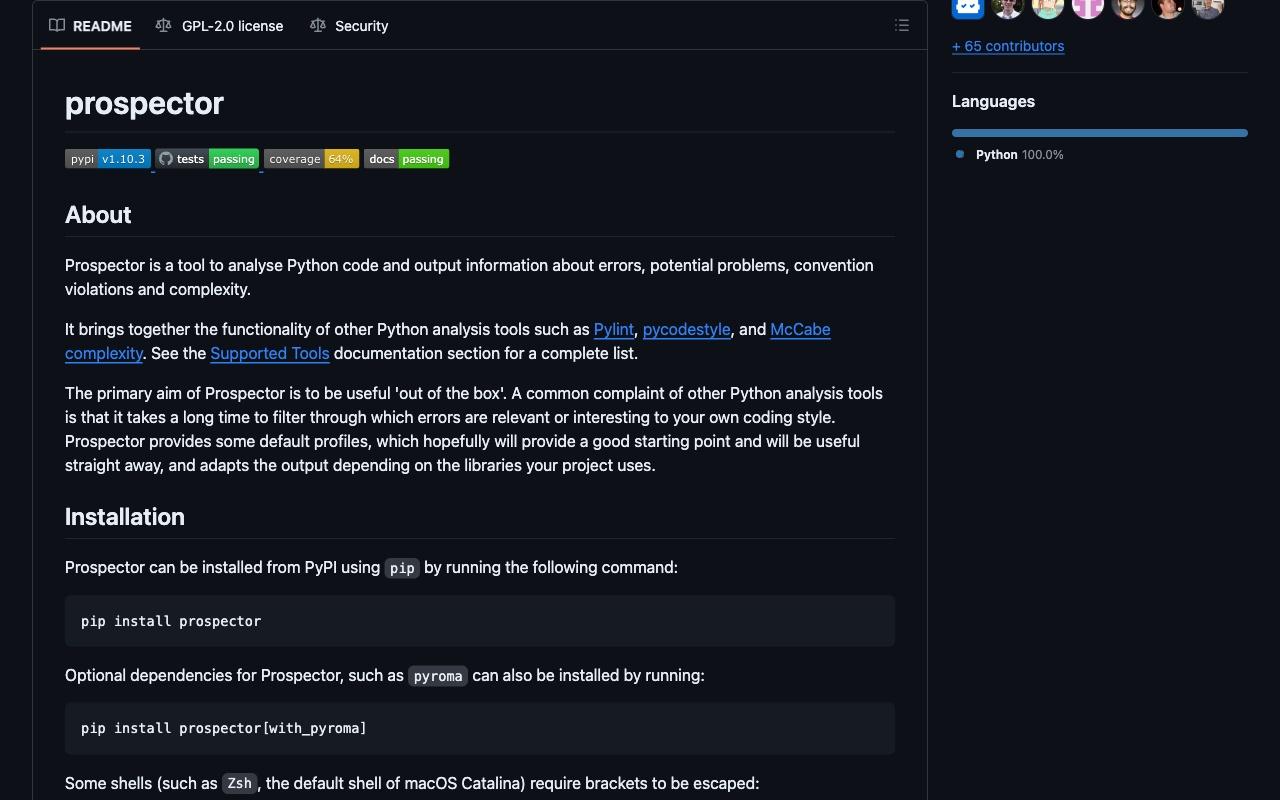Select the Python 100.0% language entry
The width and height of the screenshot is (1280, 800).
[1019, 155]
